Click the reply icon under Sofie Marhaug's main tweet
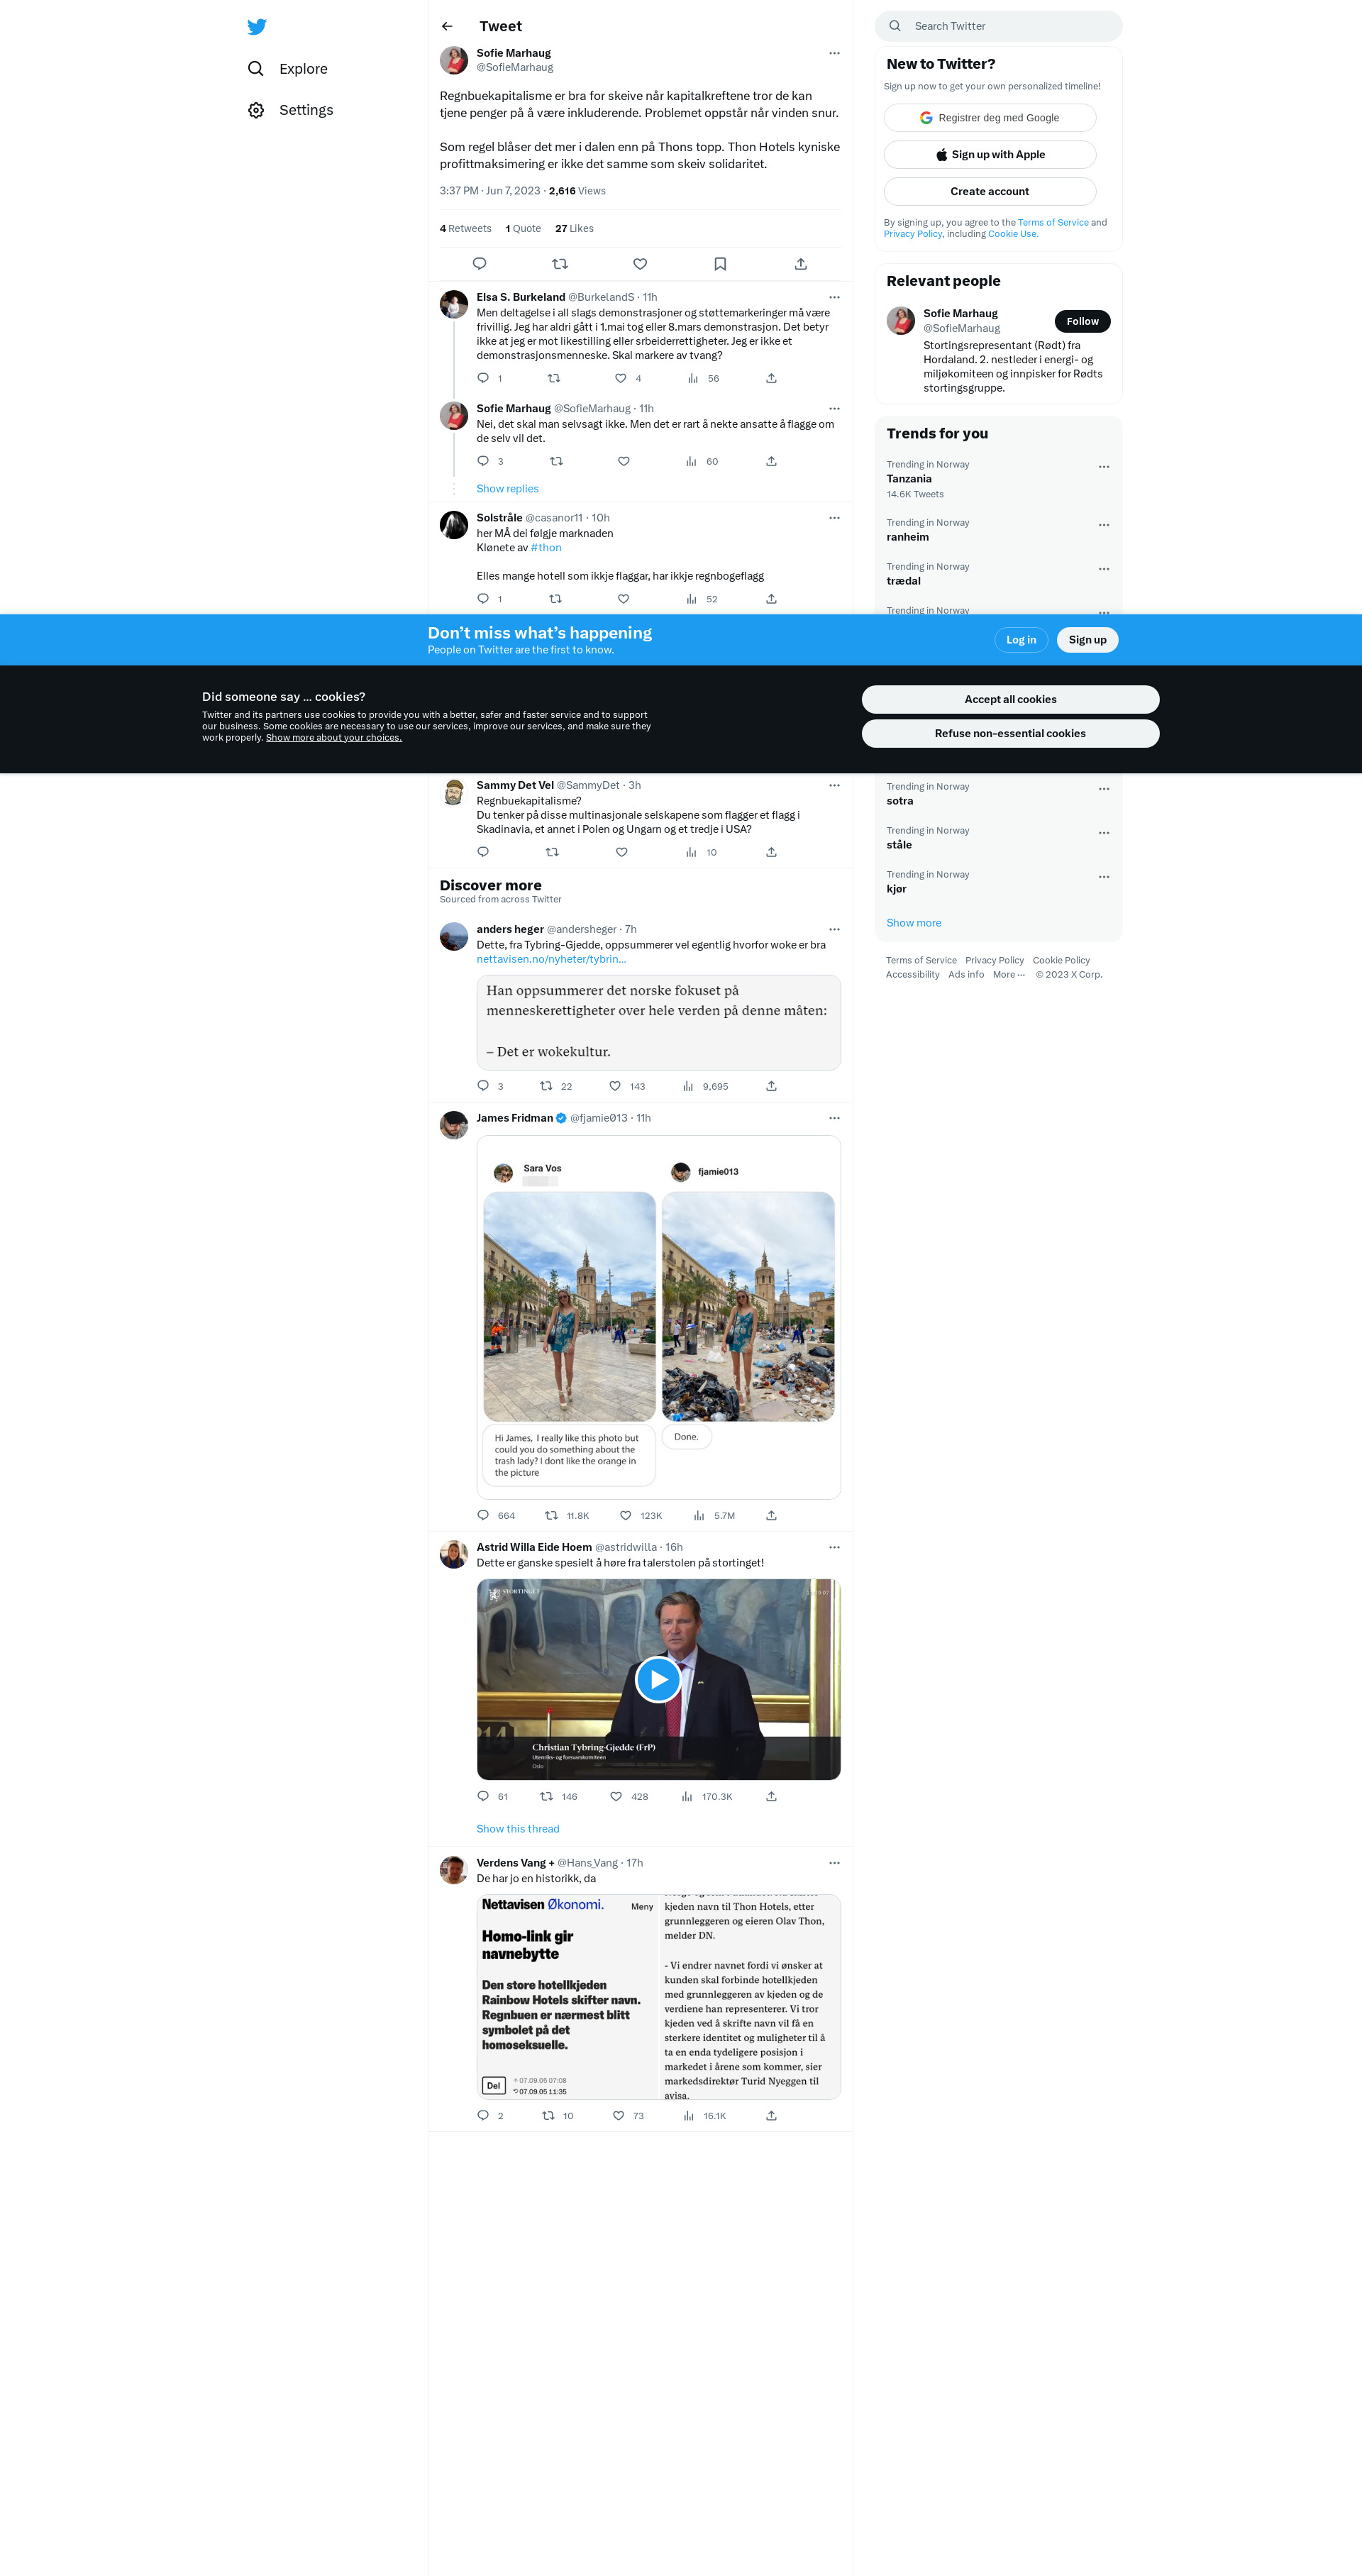The image size is (1362, 2576). [479, 264]
